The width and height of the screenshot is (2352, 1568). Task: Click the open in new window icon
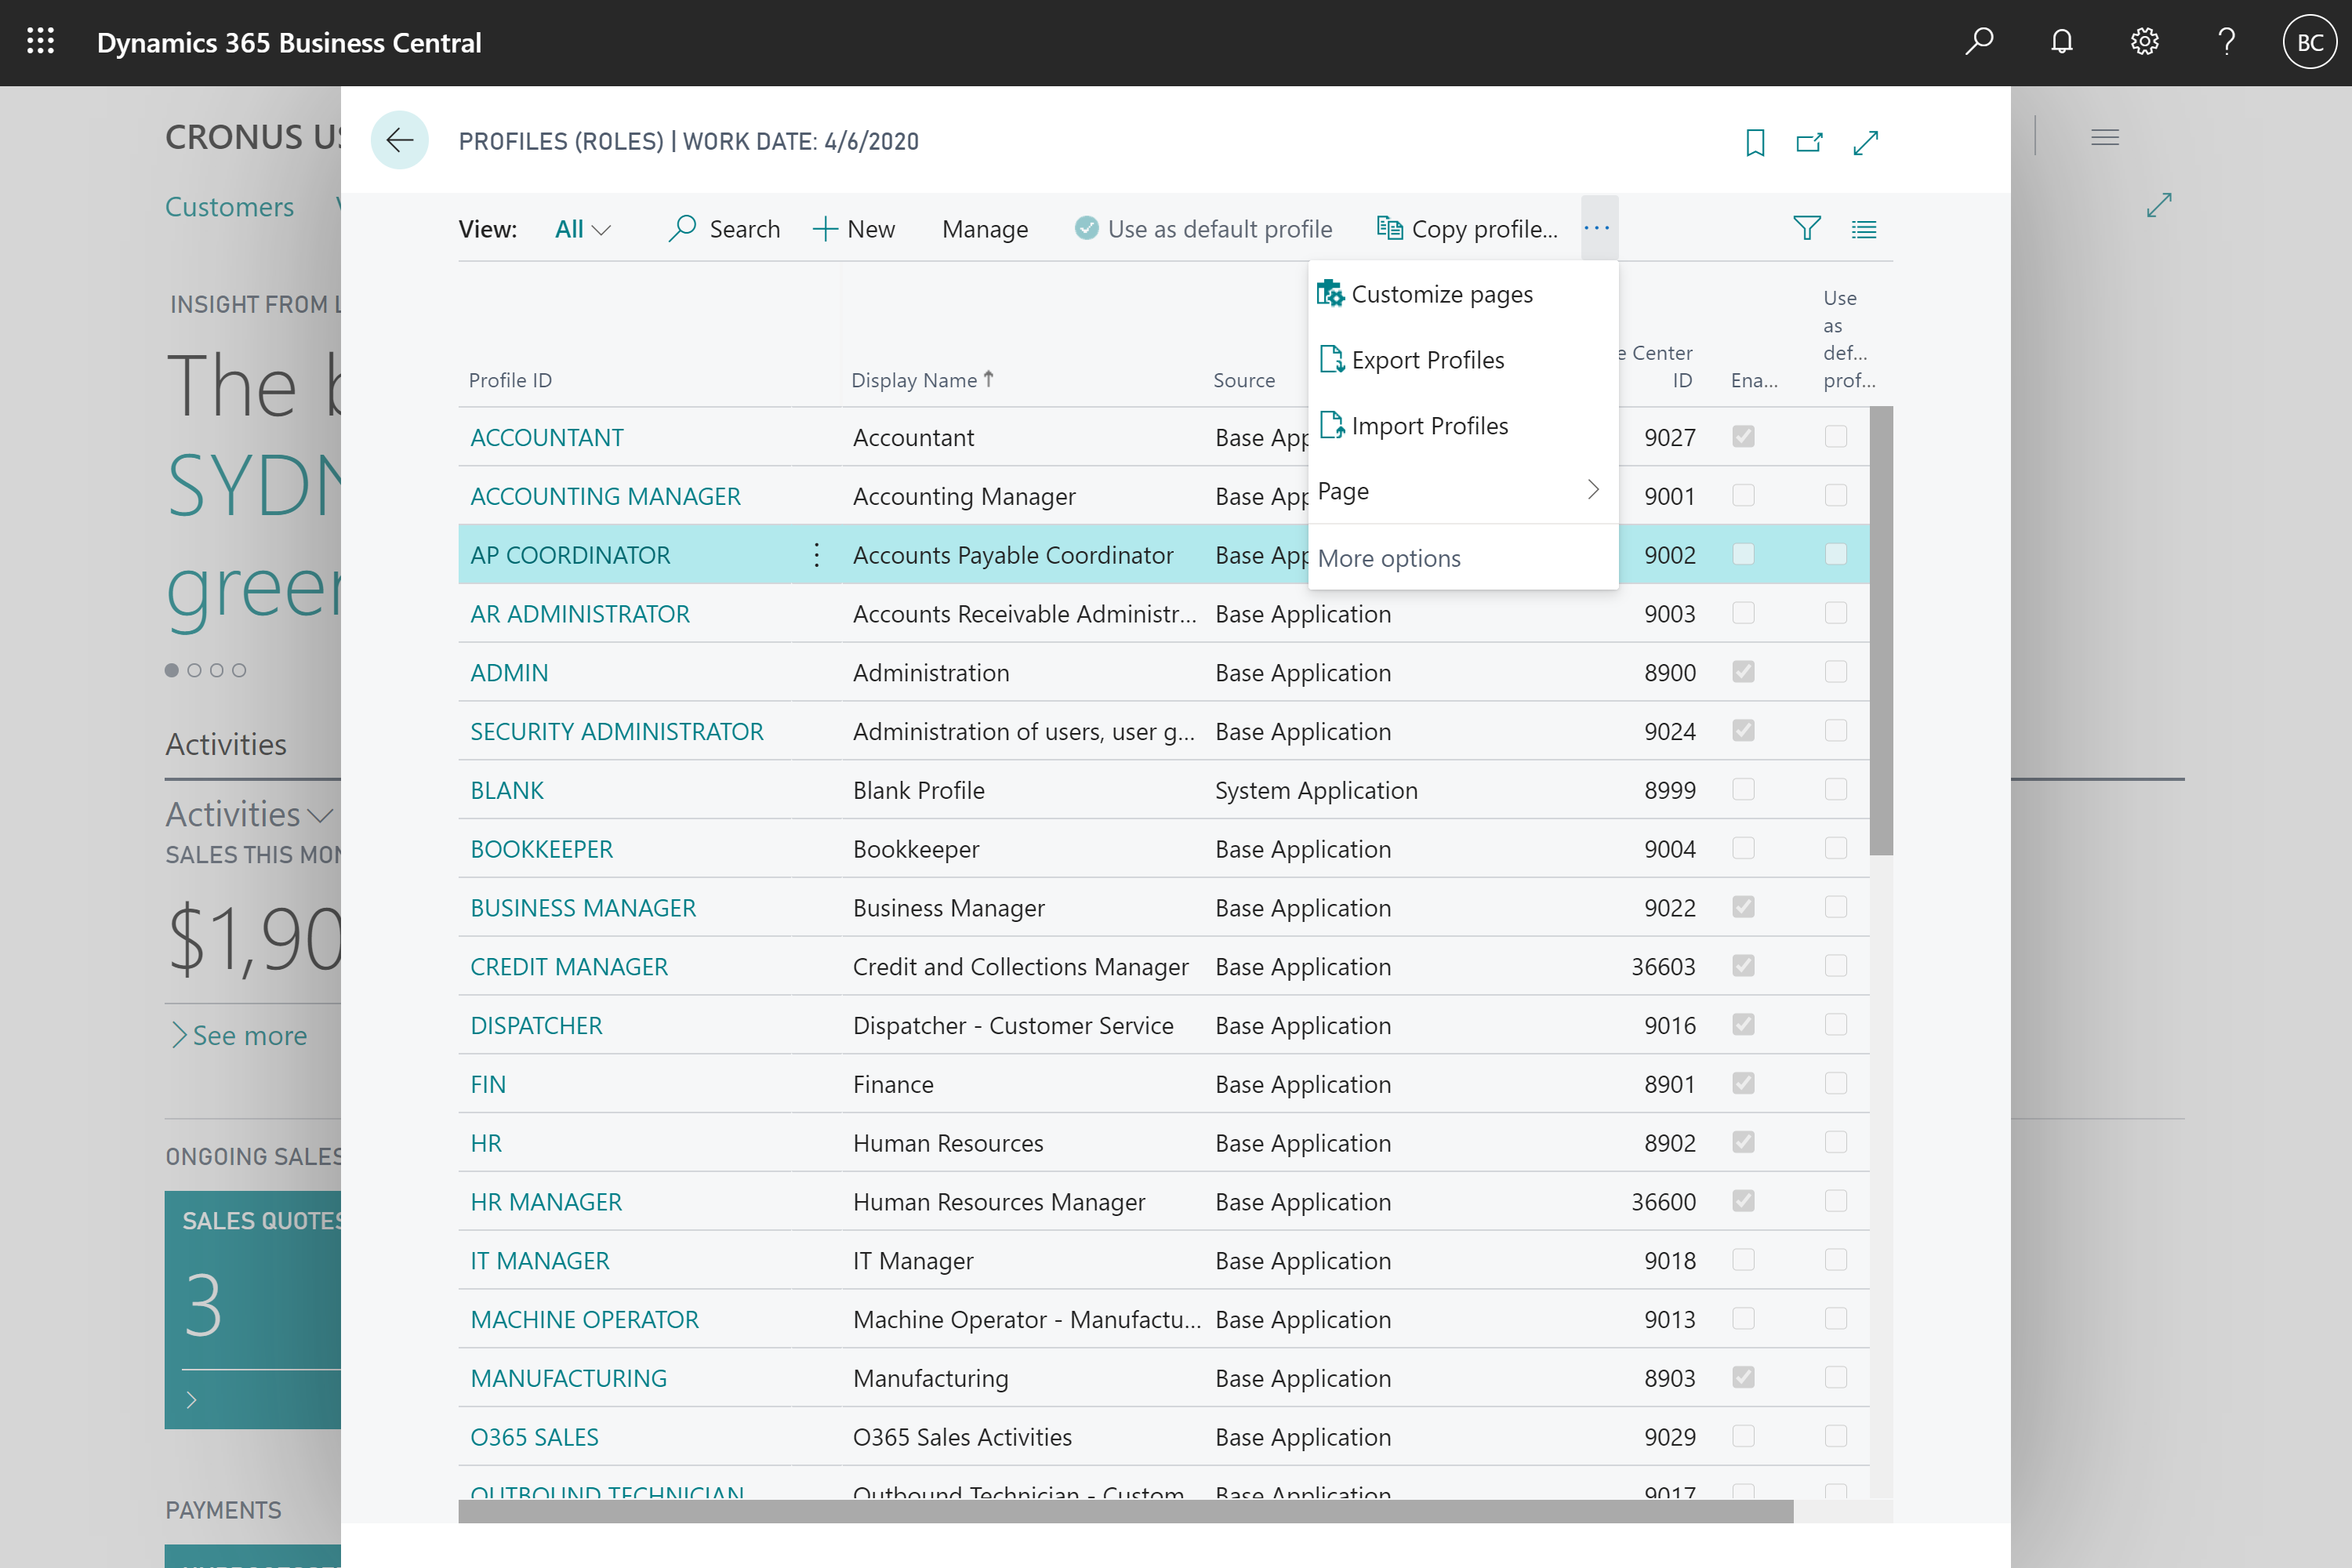click(x=1809, y=140)
